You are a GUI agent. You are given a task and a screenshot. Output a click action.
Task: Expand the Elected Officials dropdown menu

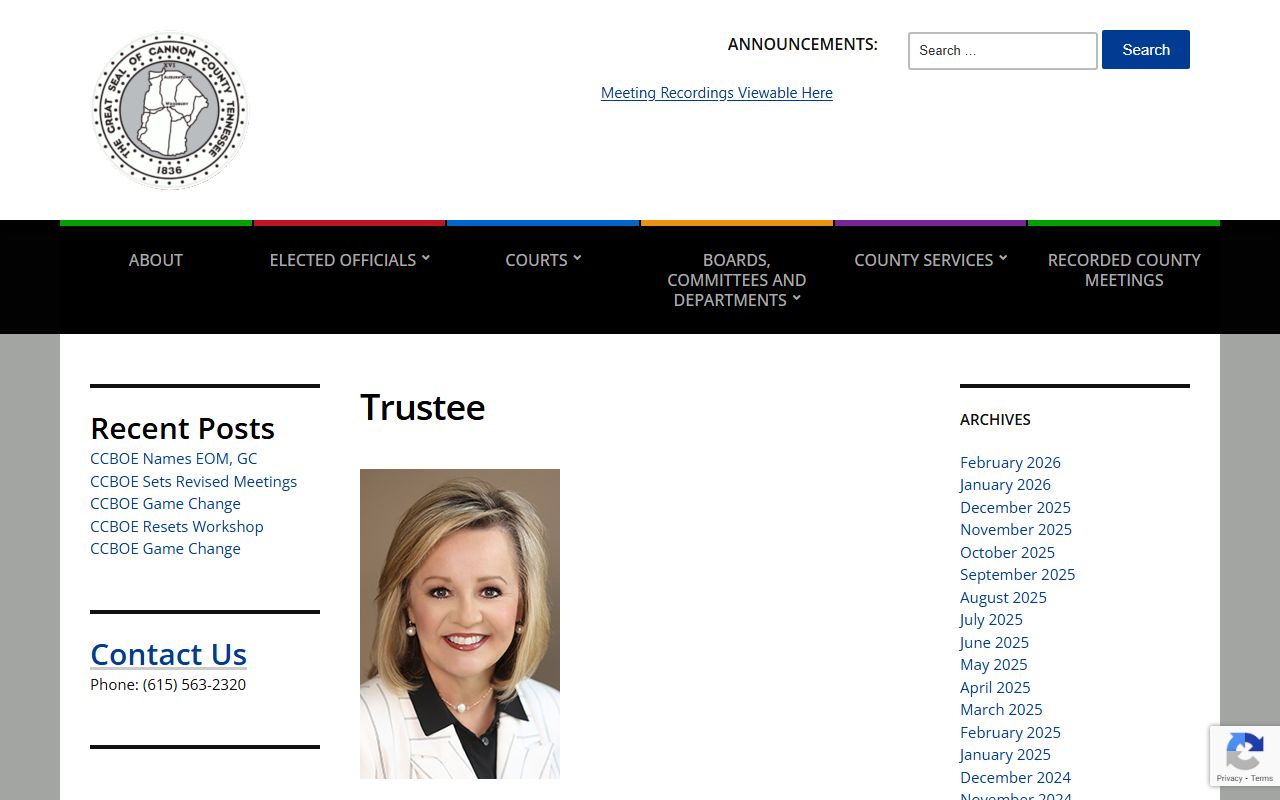(349, 260)
